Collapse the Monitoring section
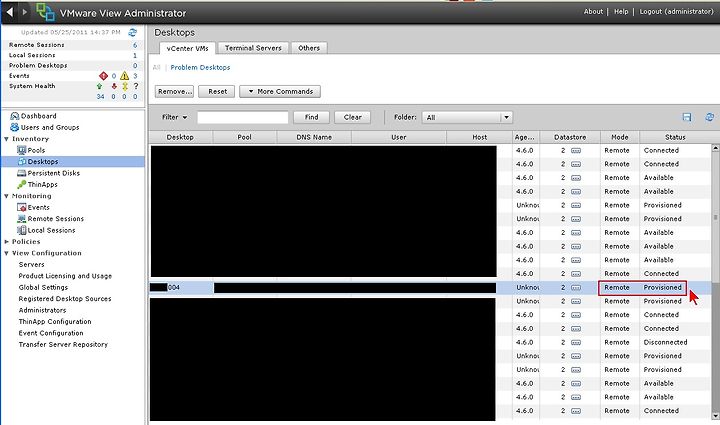The height and width of the screenshot is (425, 720). (6, 196)
